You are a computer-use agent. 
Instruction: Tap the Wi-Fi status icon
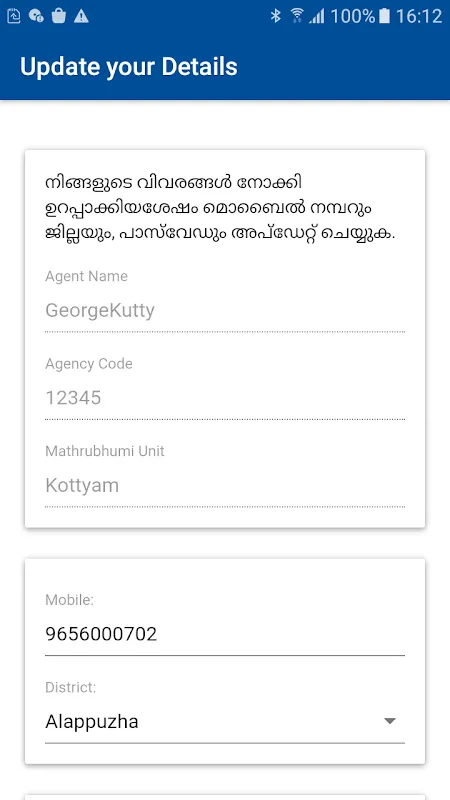tap(296, 16)
